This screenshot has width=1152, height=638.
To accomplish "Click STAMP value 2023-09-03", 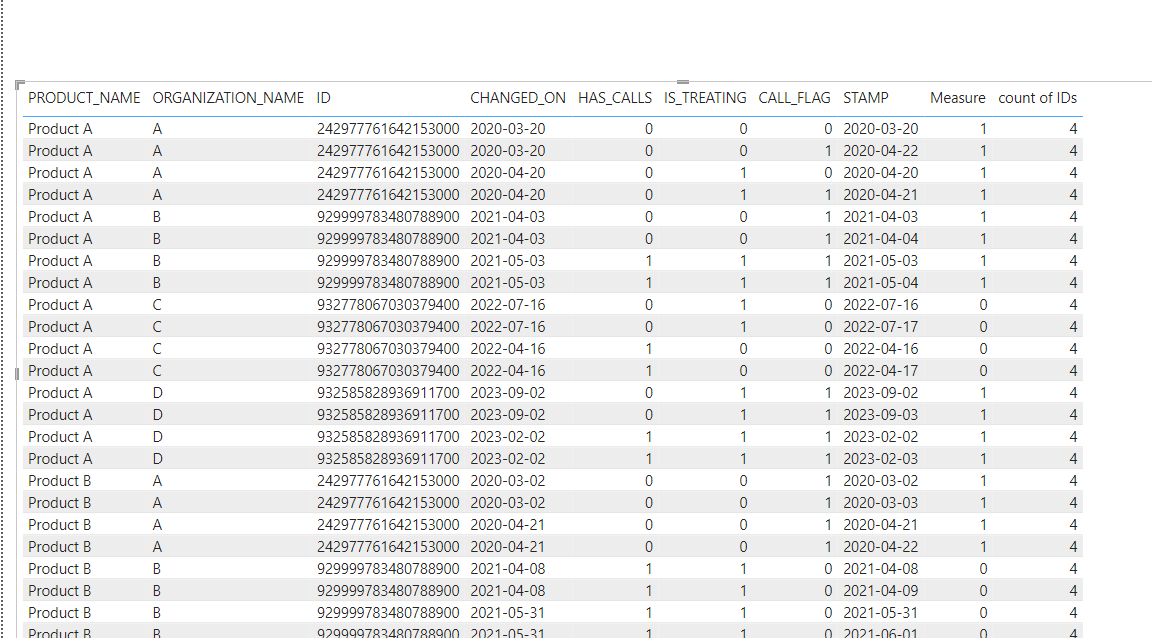I will coord(880,415).
